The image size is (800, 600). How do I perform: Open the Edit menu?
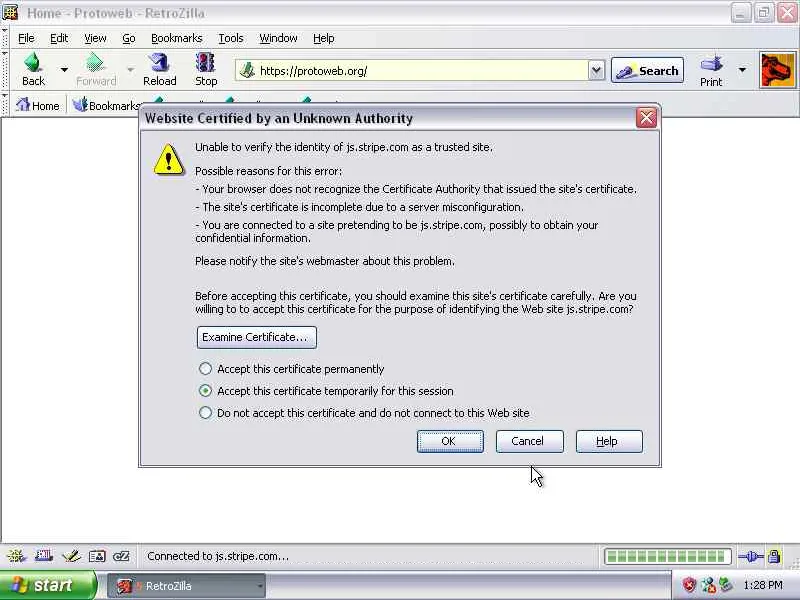pyautogui.click(x=59, y=38)
